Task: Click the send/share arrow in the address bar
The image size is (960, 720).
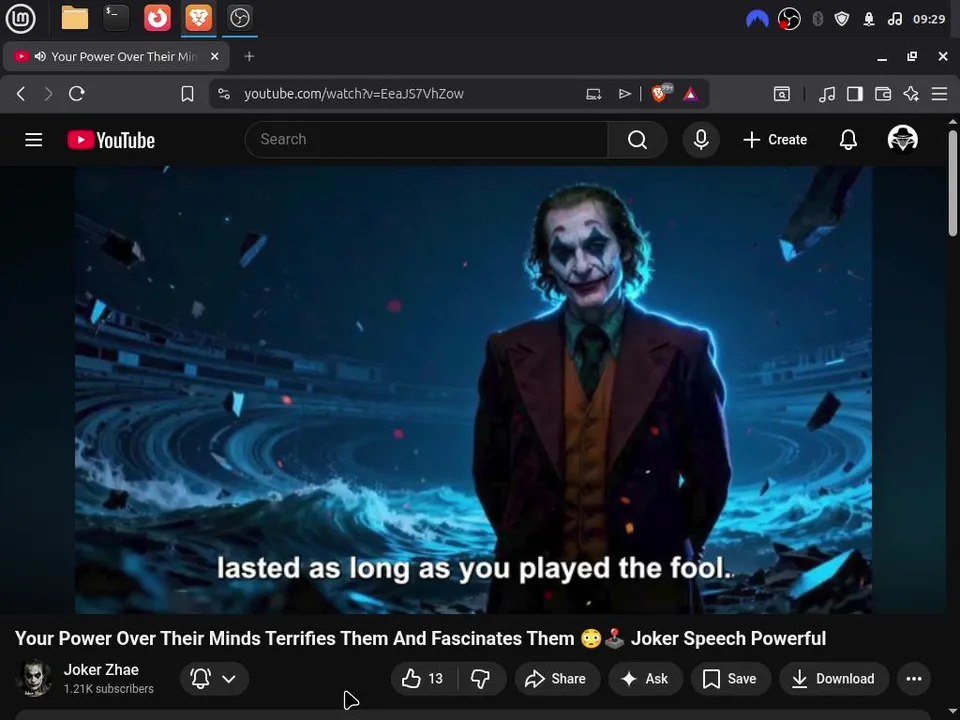Action: pos(624,94)
